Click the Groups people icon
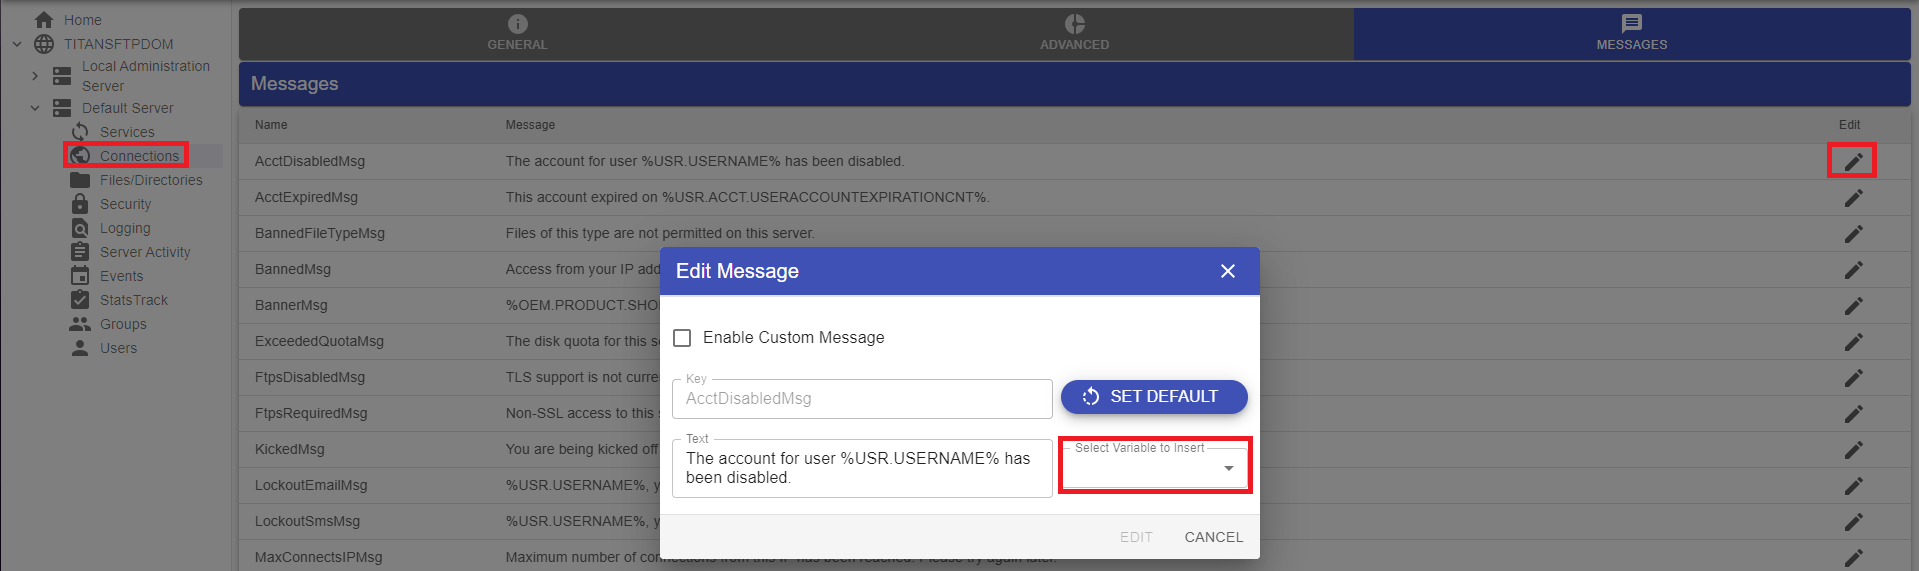The image size is (1919, 571). [x=80, y=324]
